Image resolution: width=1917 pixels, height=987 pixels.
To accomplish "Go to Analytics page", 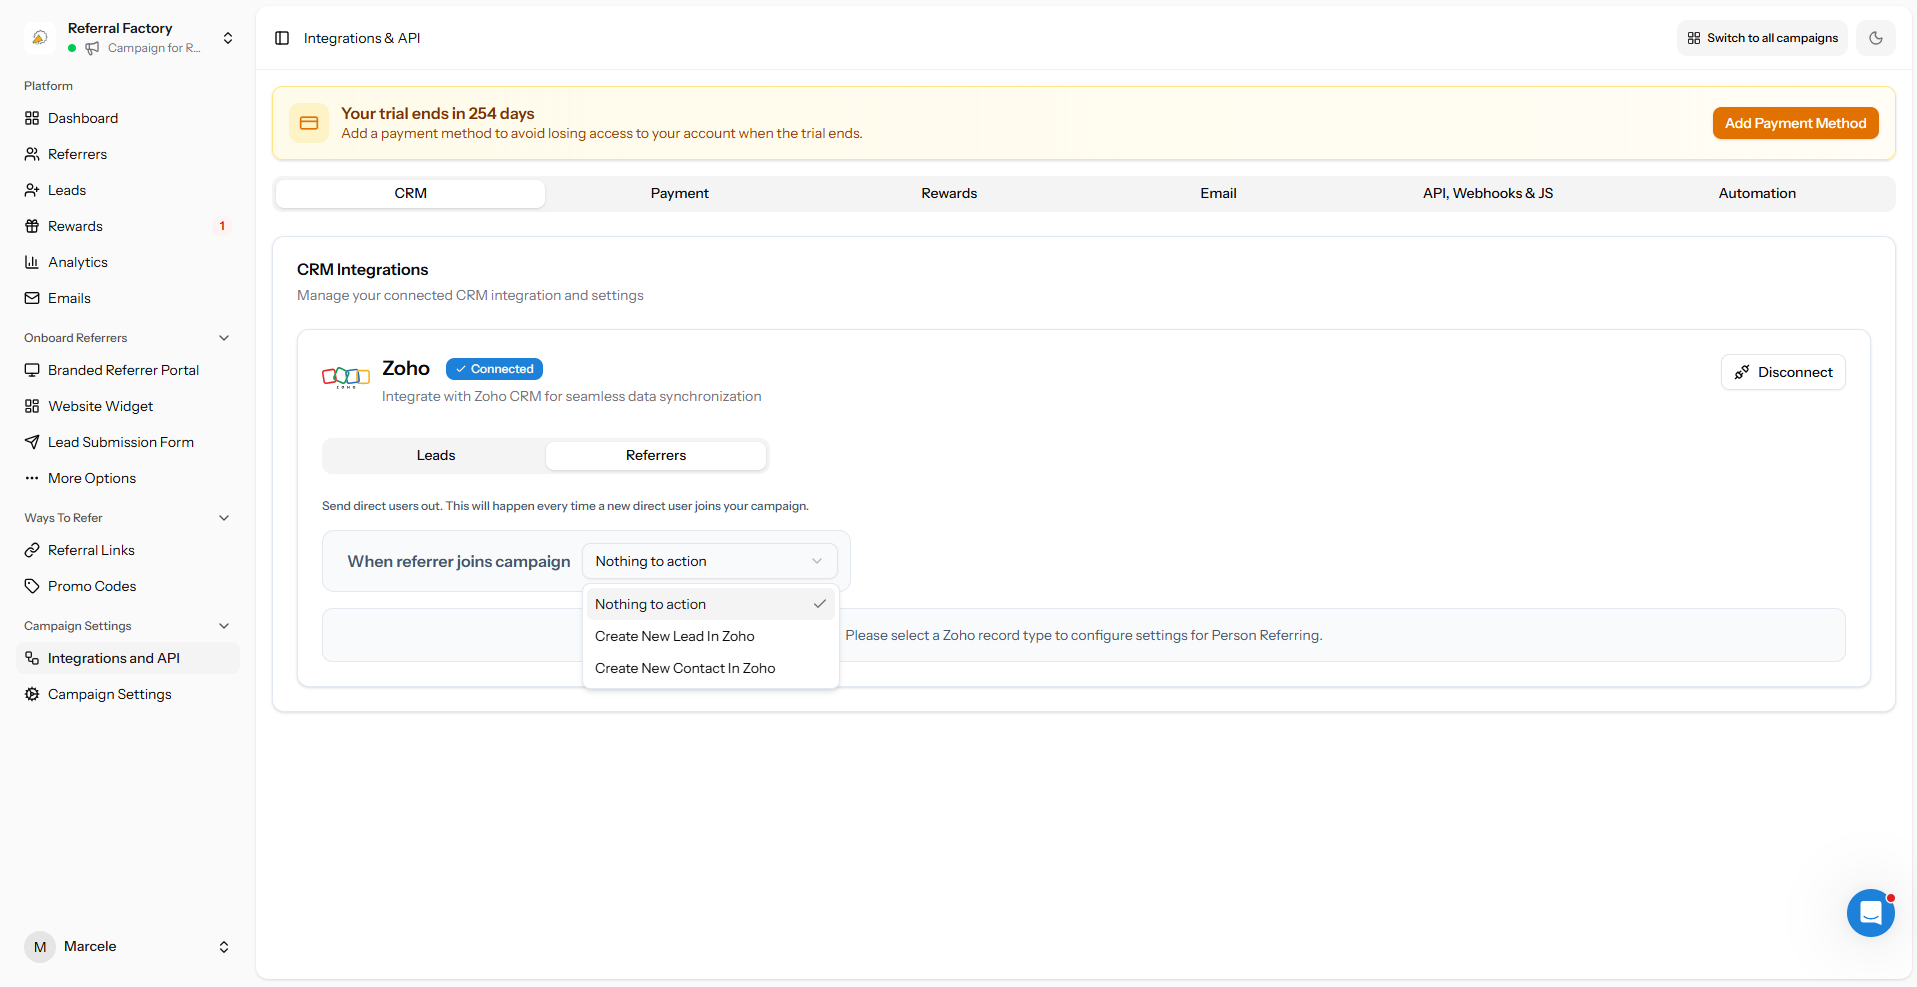I will pos(128,262).
